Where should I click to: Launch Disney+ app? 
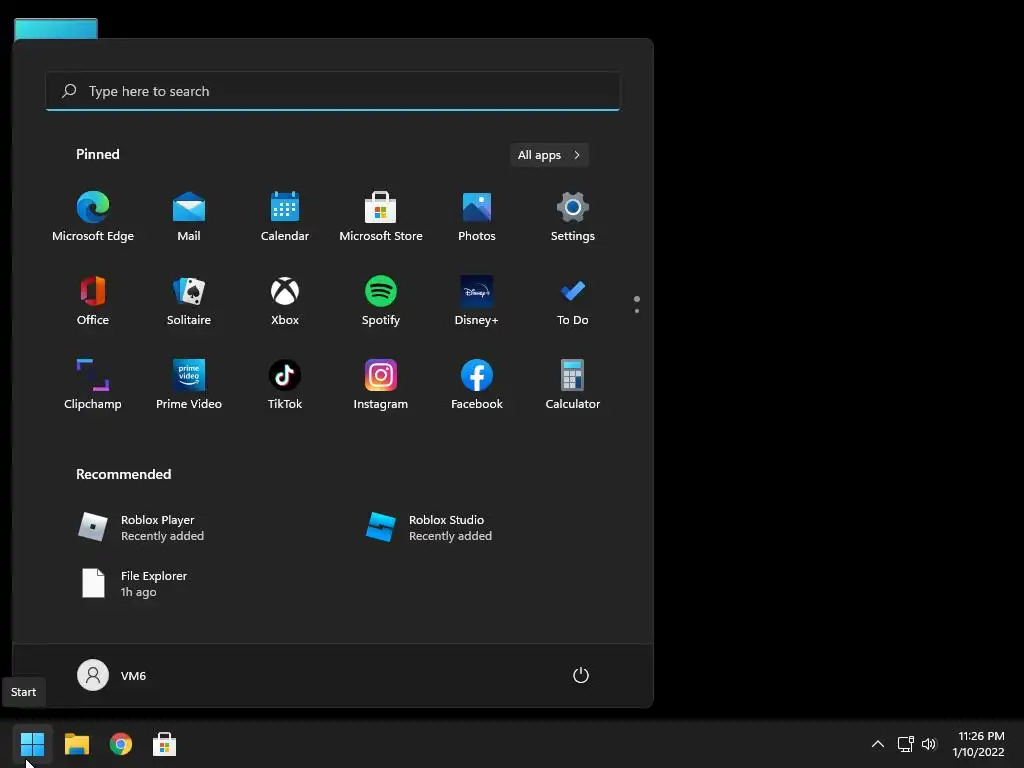477,301
